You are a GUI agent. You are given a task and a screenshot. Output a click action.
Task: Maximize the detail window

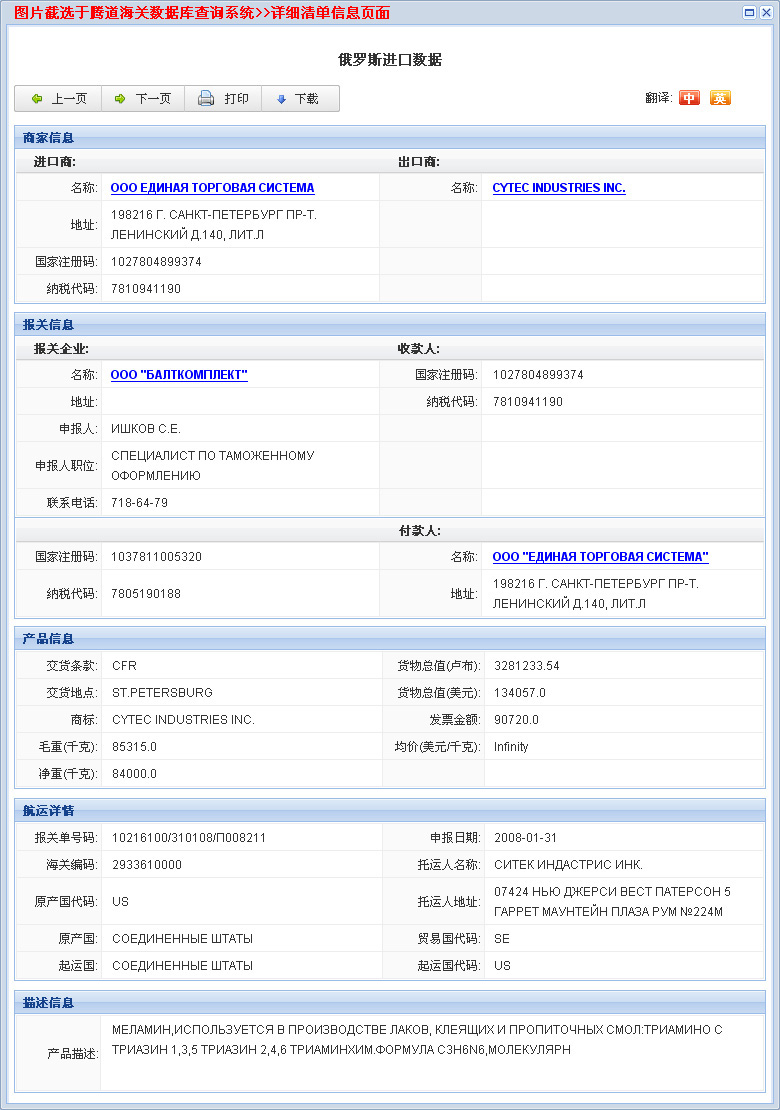[x=750, y=12]
